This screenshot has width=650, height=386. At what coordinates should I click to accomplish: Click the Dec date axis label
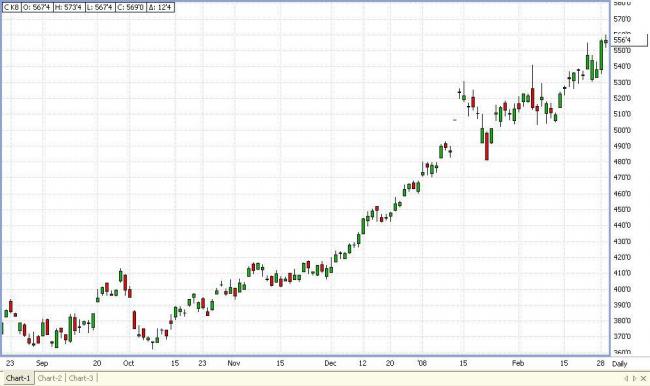330,363
